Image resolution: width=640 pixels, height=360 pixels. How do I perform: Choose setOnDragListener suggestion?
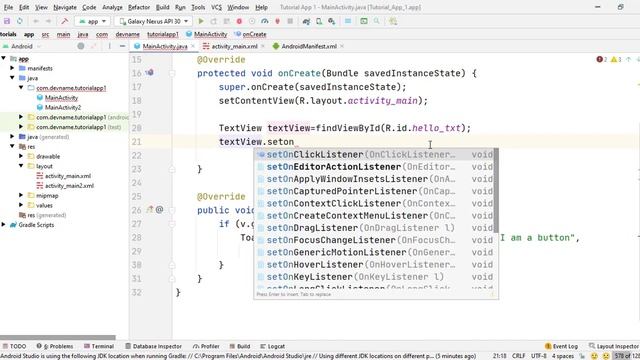[373, 228]
